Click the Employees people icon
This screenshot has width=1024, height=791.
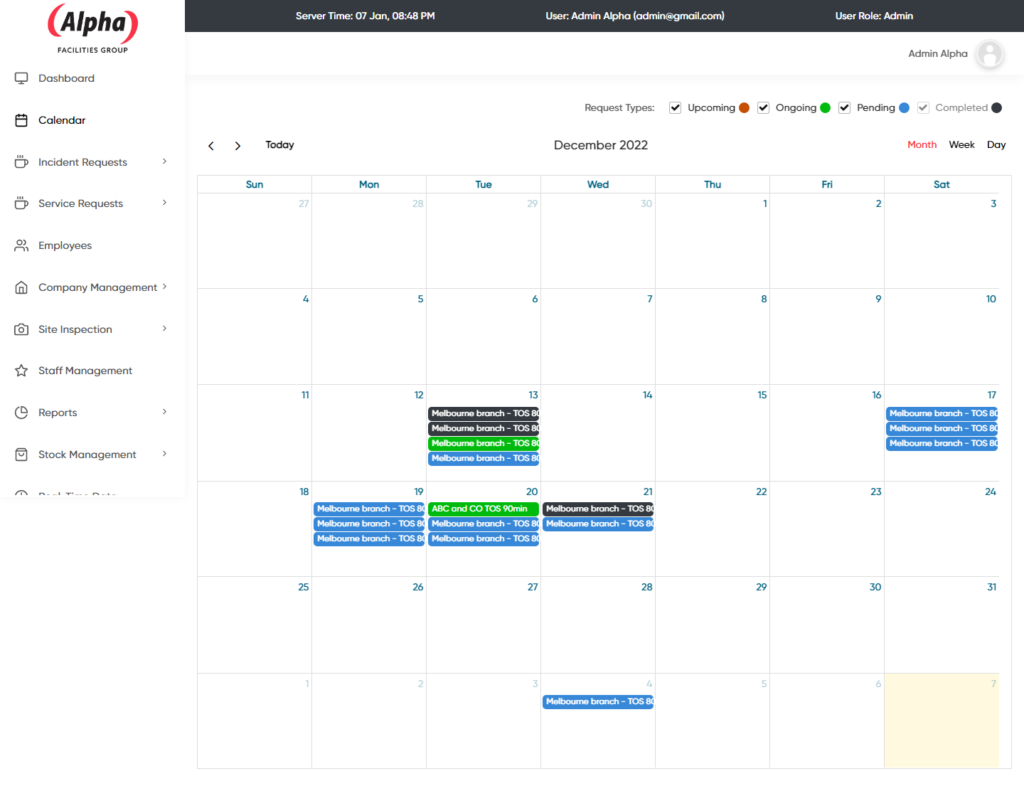(21, 246)
